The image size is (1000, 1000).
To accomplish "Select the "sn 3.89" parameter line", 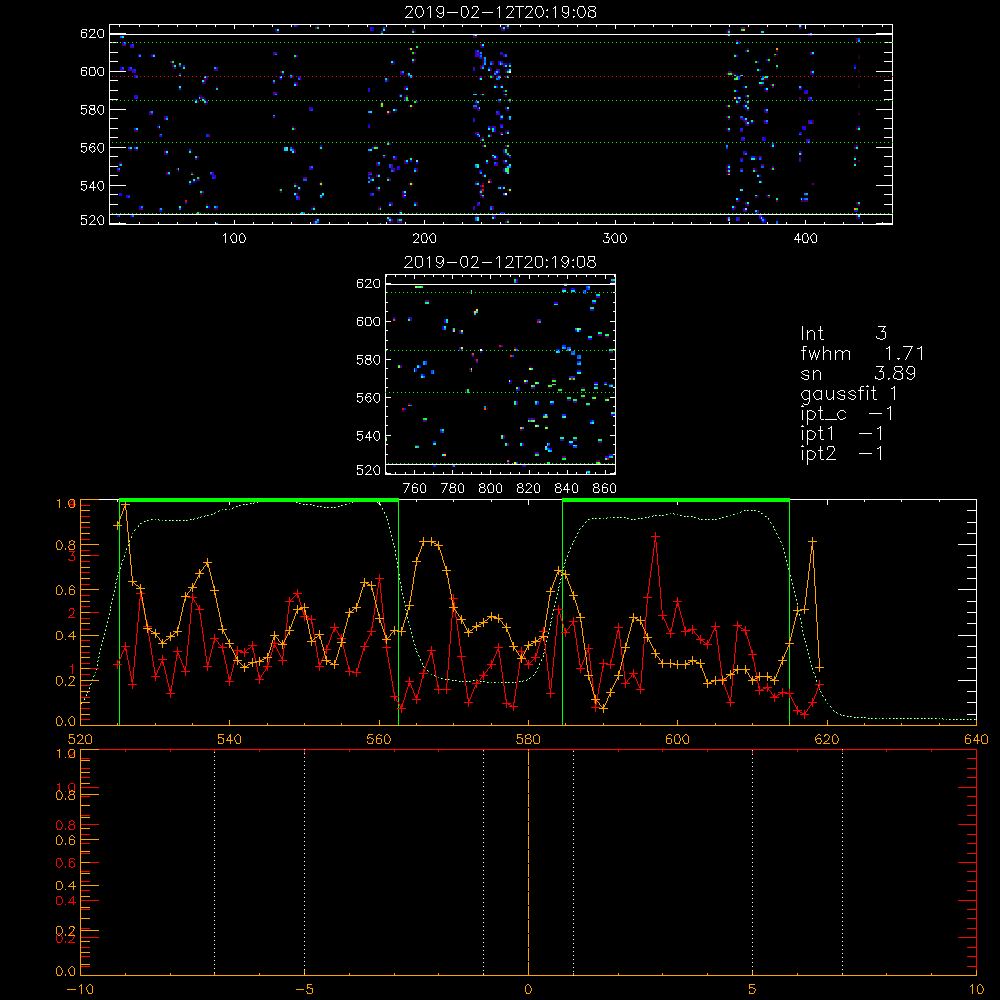I will [858, 373].
